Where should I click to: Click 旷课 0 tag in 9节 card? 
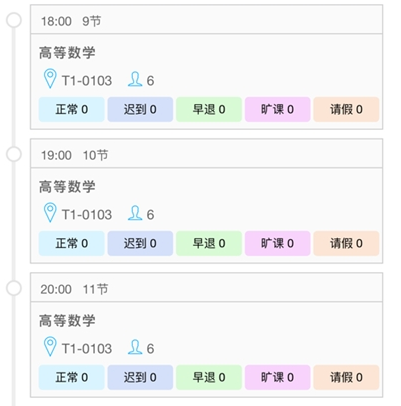point(278,109)
